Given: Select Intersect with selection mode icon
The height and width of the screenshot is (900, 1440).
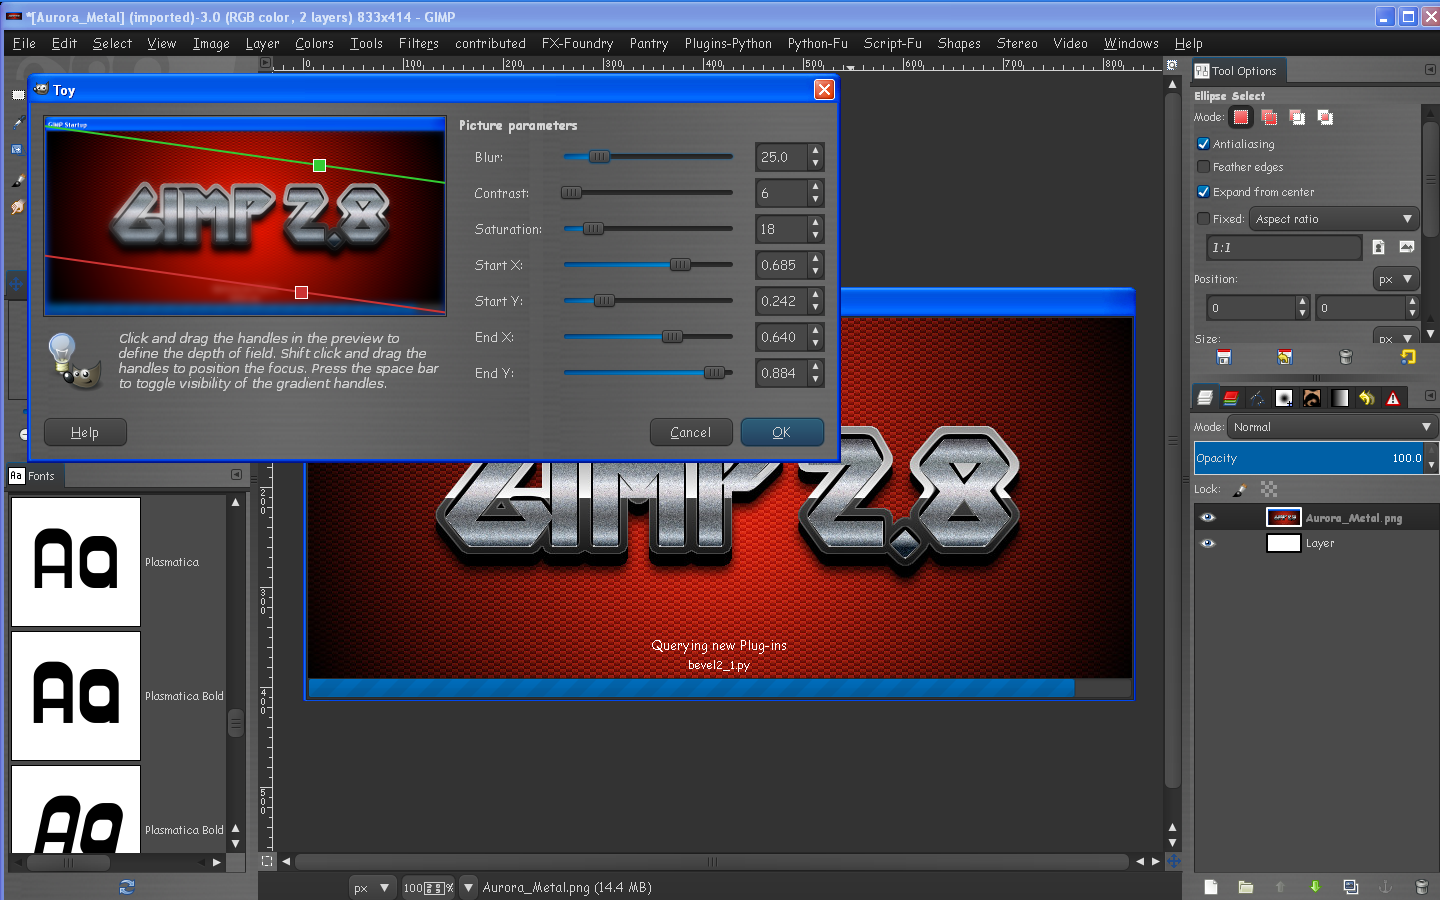Looking at the screenshot, I should coord(1325,117).
